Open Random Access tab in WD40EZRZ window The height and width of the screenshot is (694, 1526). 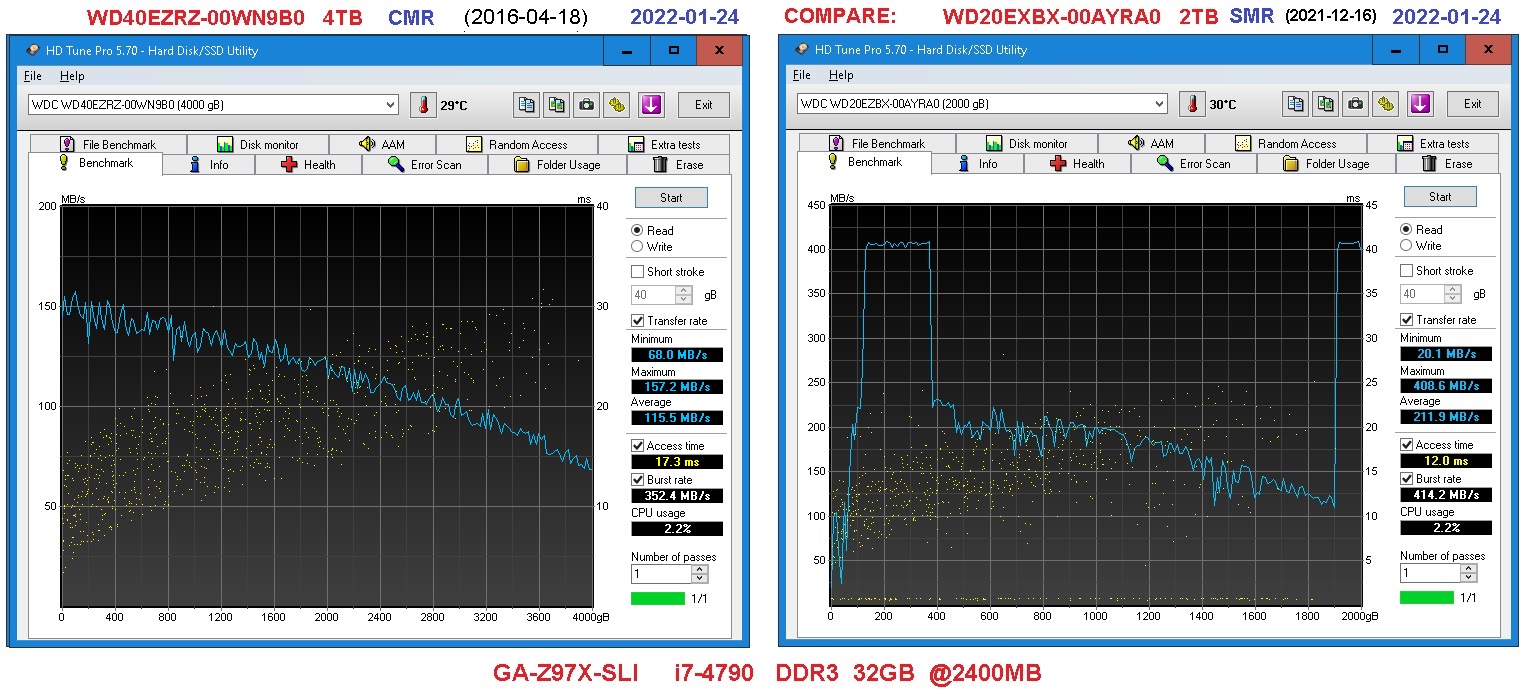tap(517, 145)
